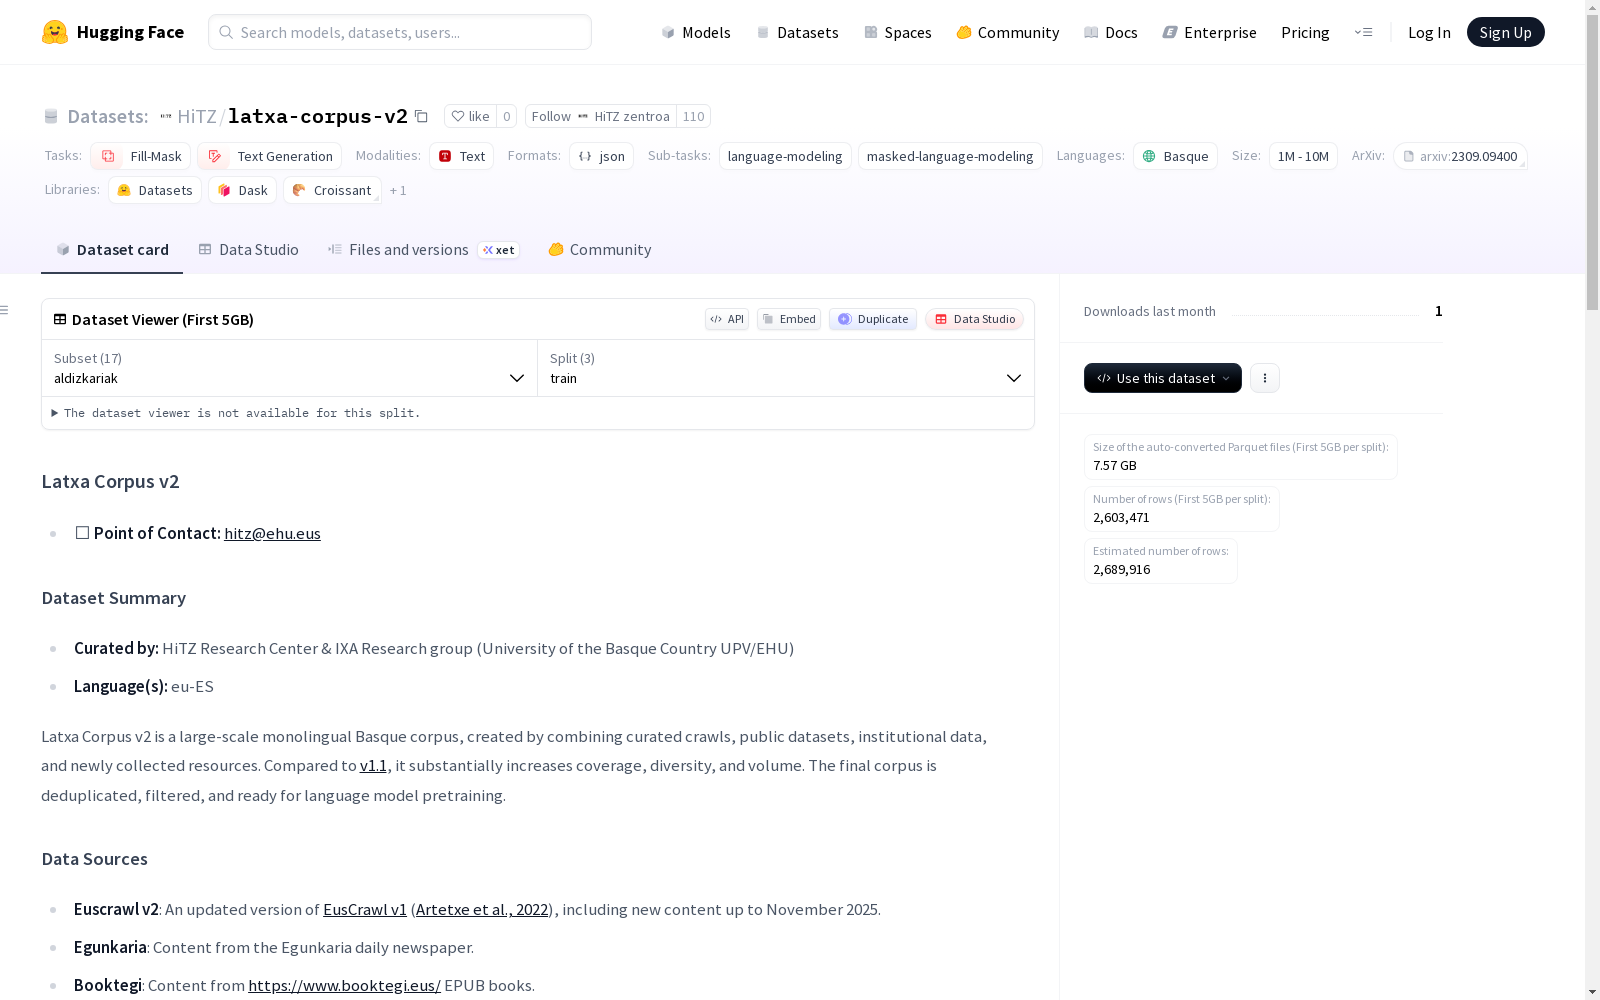
Task: Open Enterprise in the top navigation
Action: coord(1210,32)
